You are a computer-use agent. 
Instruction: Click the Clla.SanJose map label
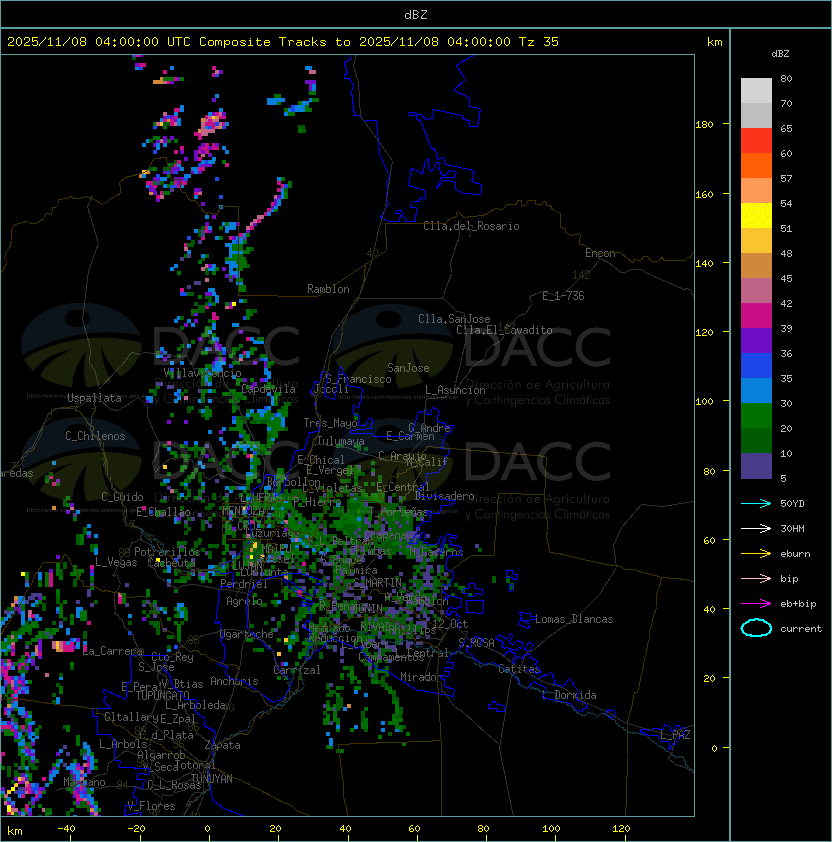(x=454, y=319)
